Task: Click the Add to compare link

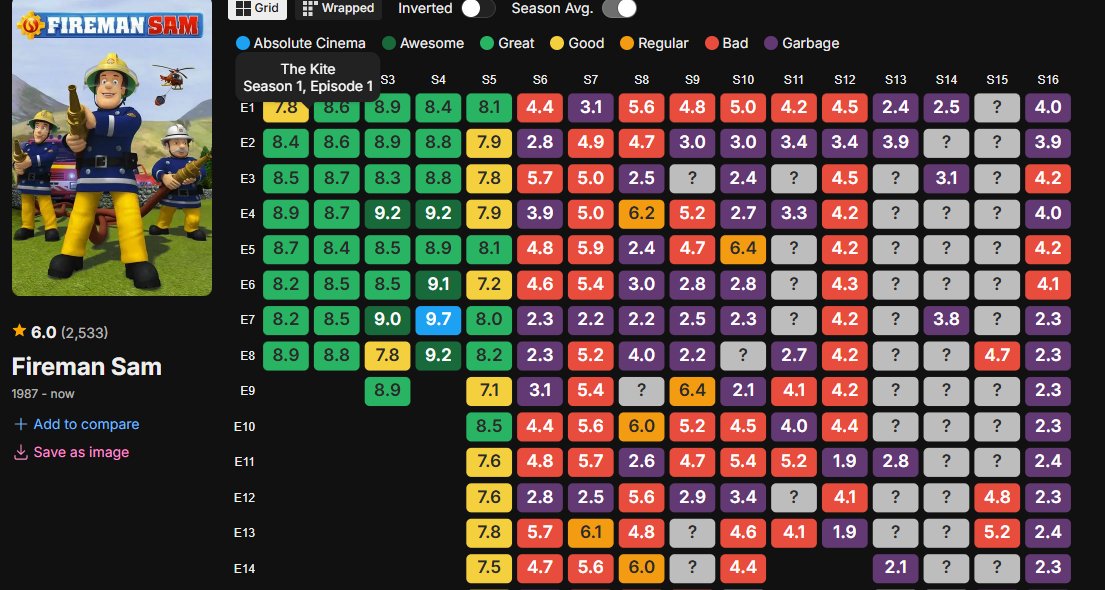Action: (76, 424)
